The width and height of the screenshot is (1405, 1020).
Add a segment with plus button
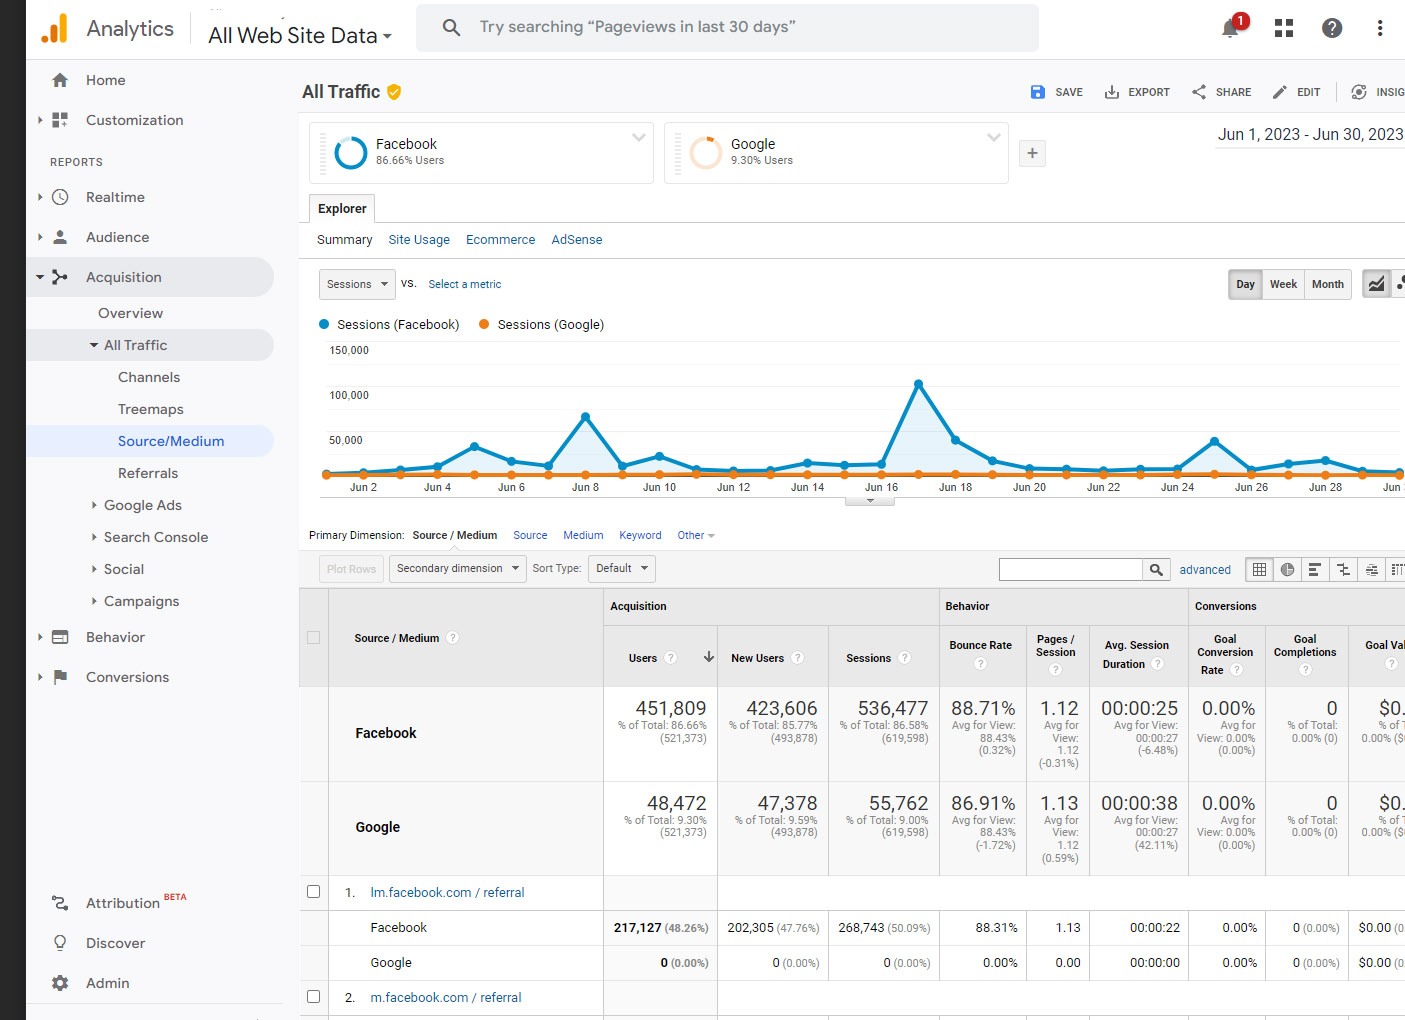coord(1032,153)
